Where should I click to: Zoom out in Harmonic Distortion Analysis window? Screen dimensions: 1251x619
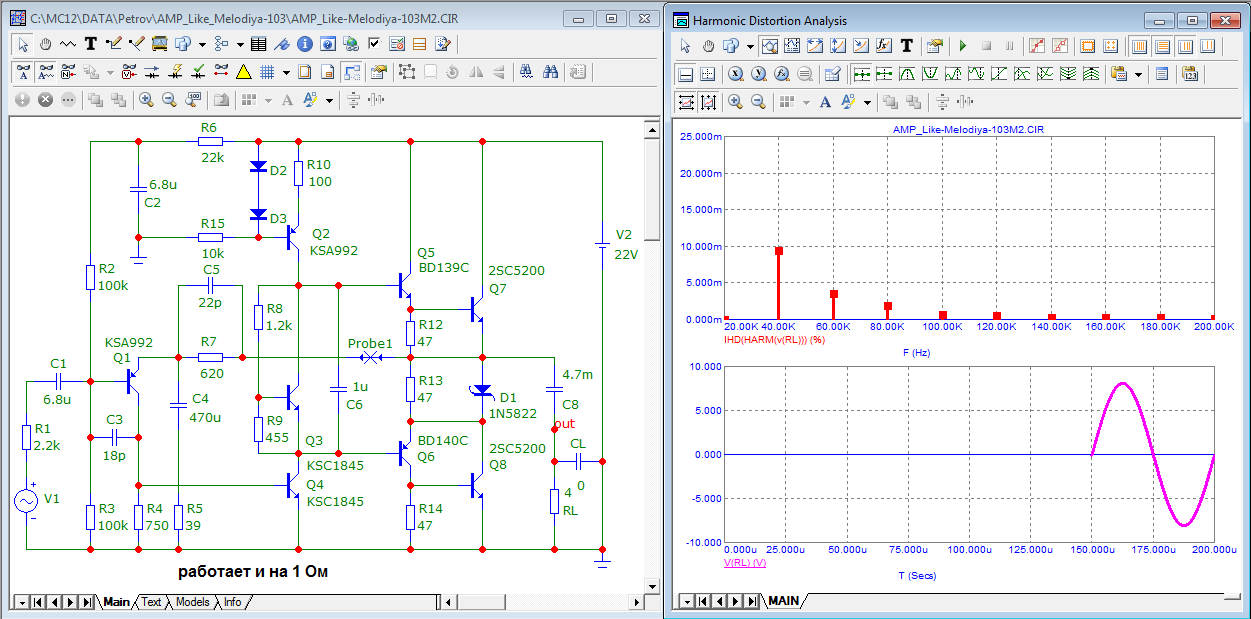pyautogui.click(x=758, y=101)
